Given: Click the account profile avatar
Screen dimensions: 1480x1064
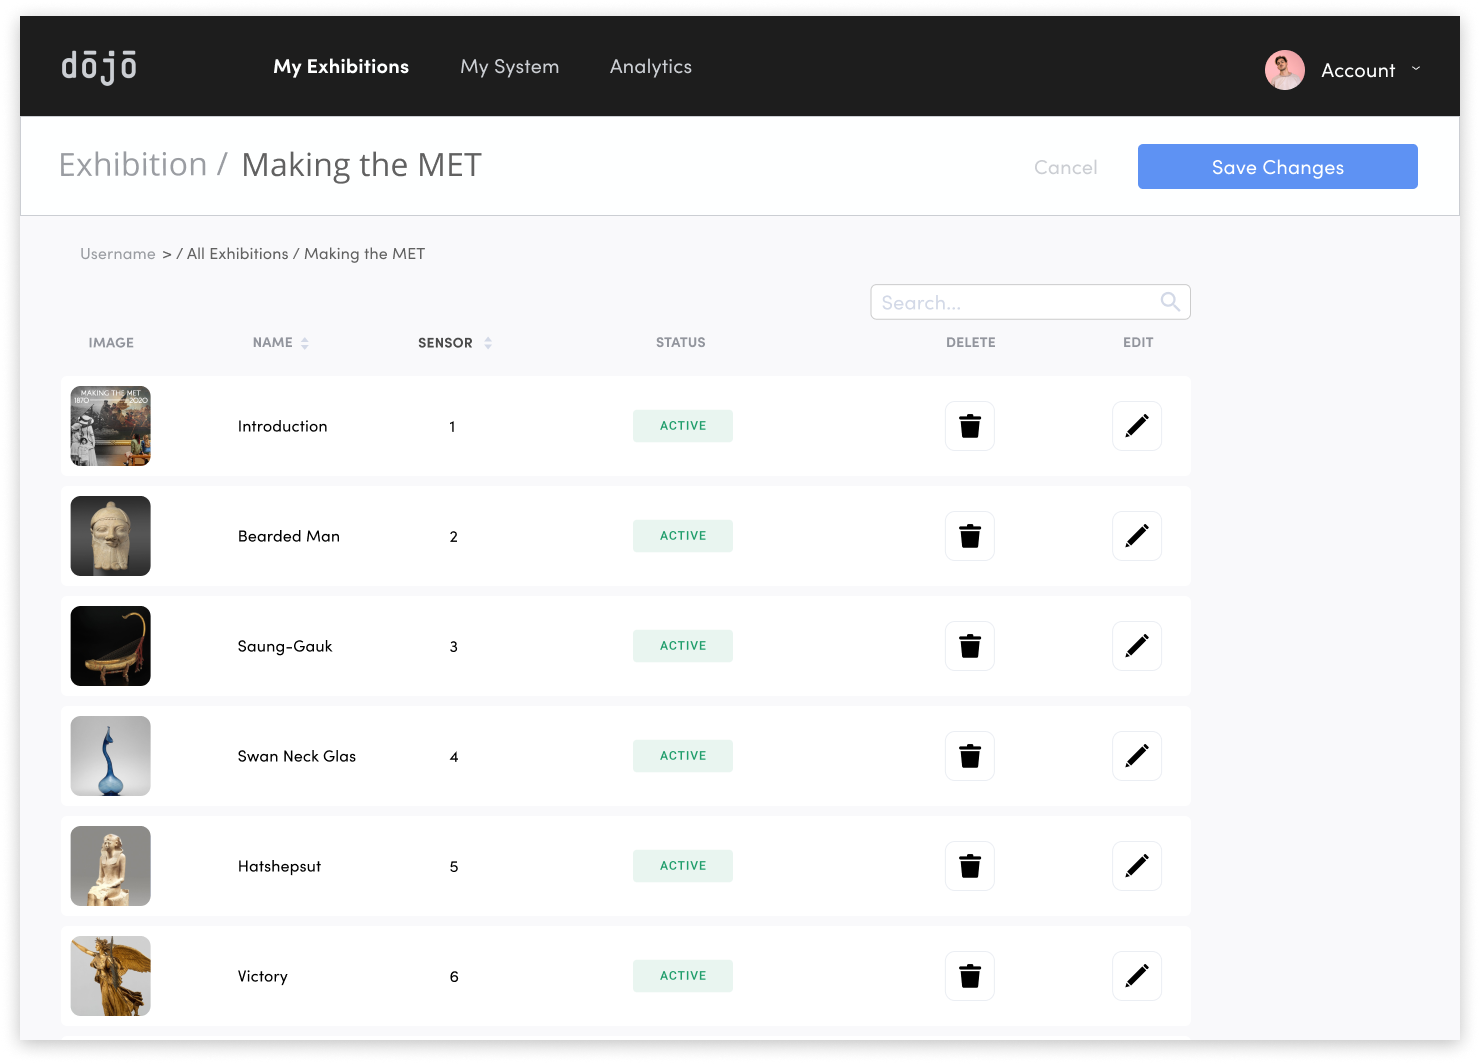Looking at the screenshot, I should tap(1285, 70).
